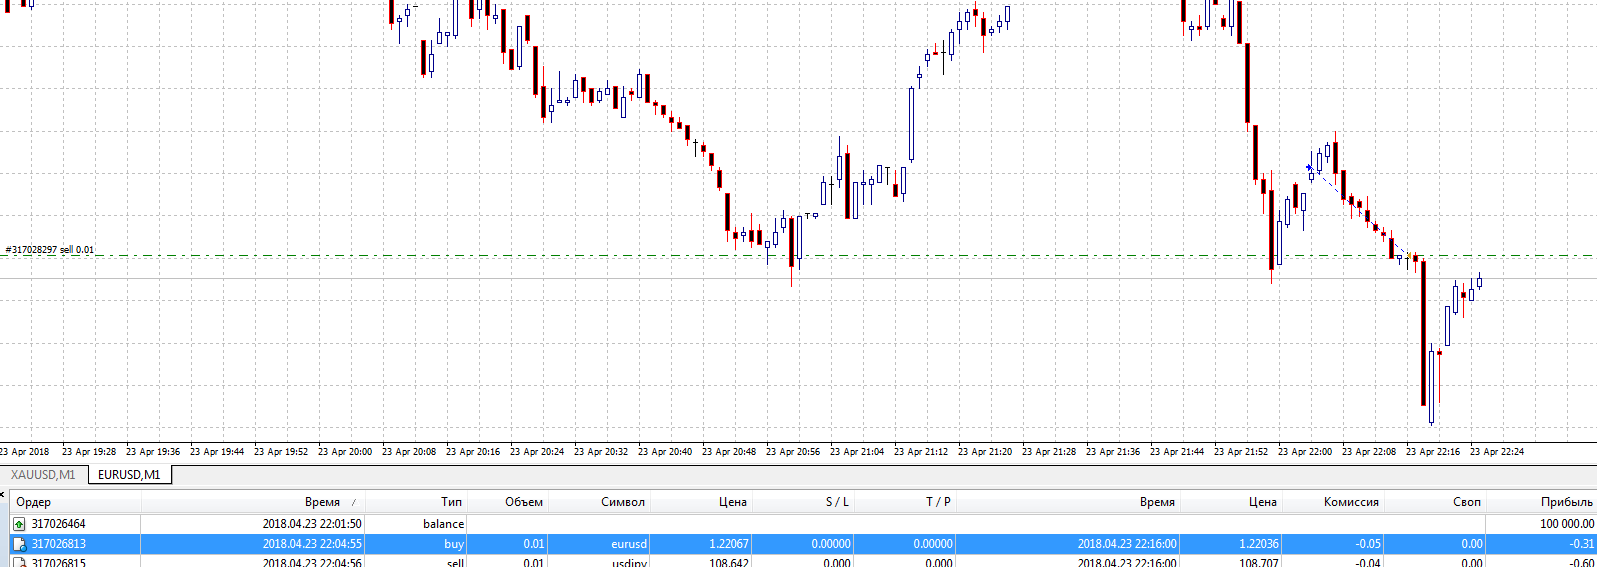Sort by the Время column beside Тип
1597x567 pixels.
322,502
